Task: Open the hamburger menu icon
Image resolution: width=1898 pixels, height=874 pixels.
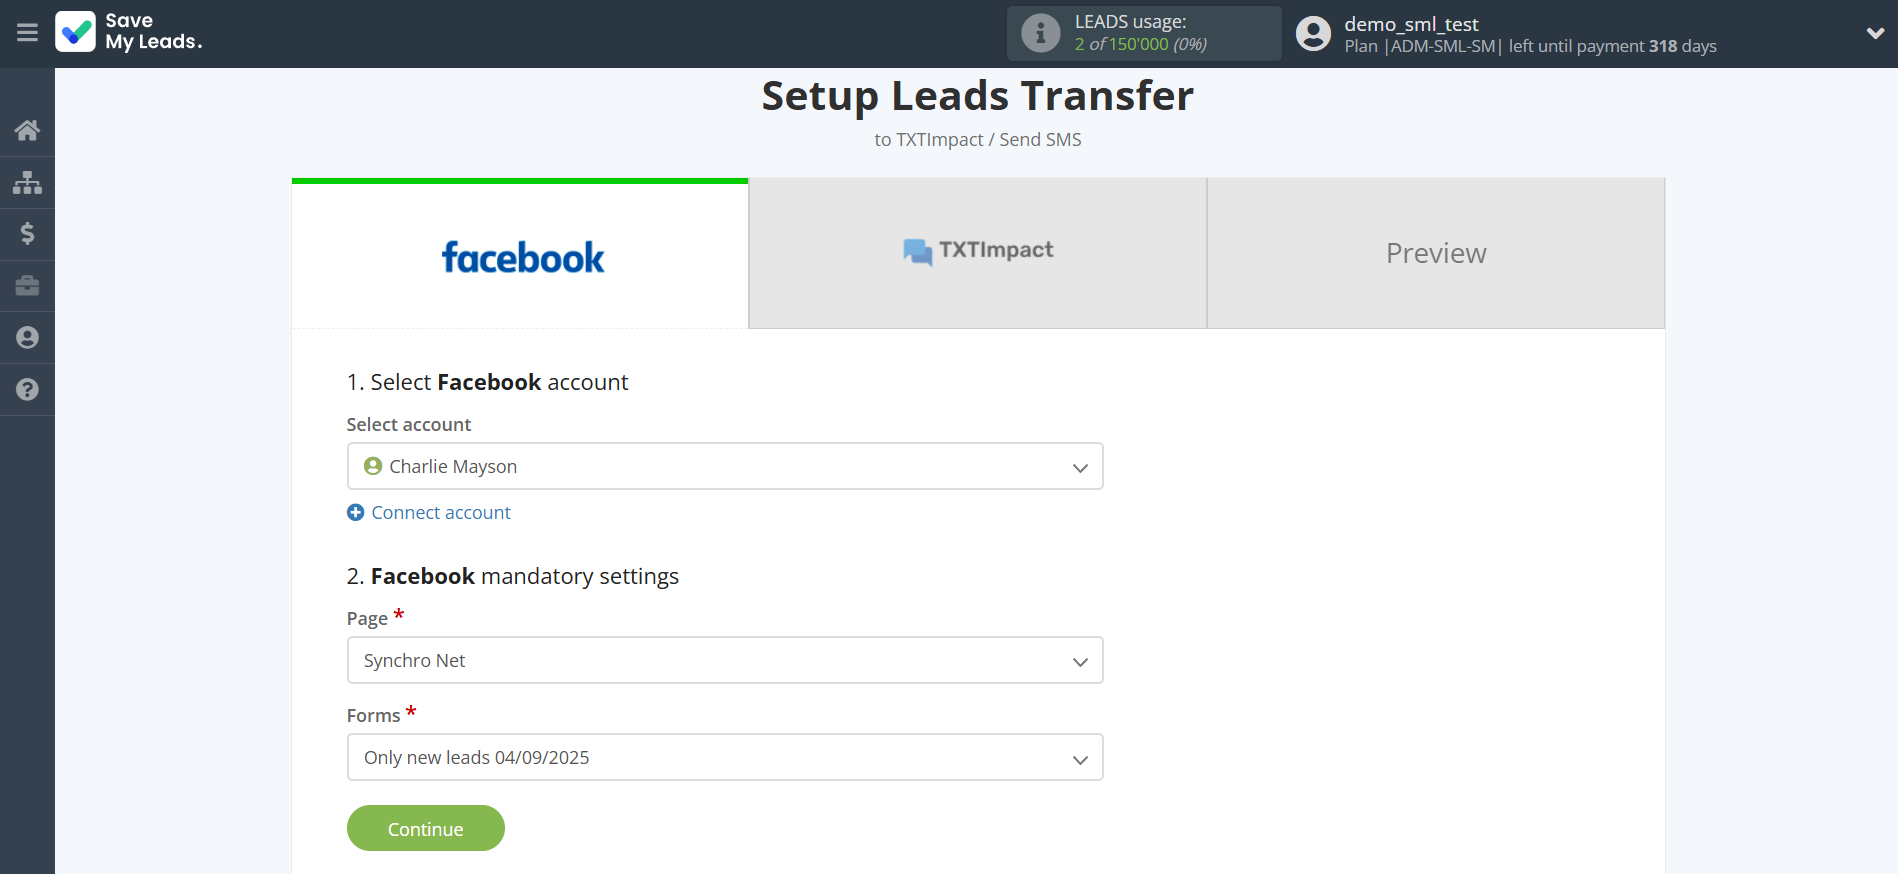Action: (27, 33)
